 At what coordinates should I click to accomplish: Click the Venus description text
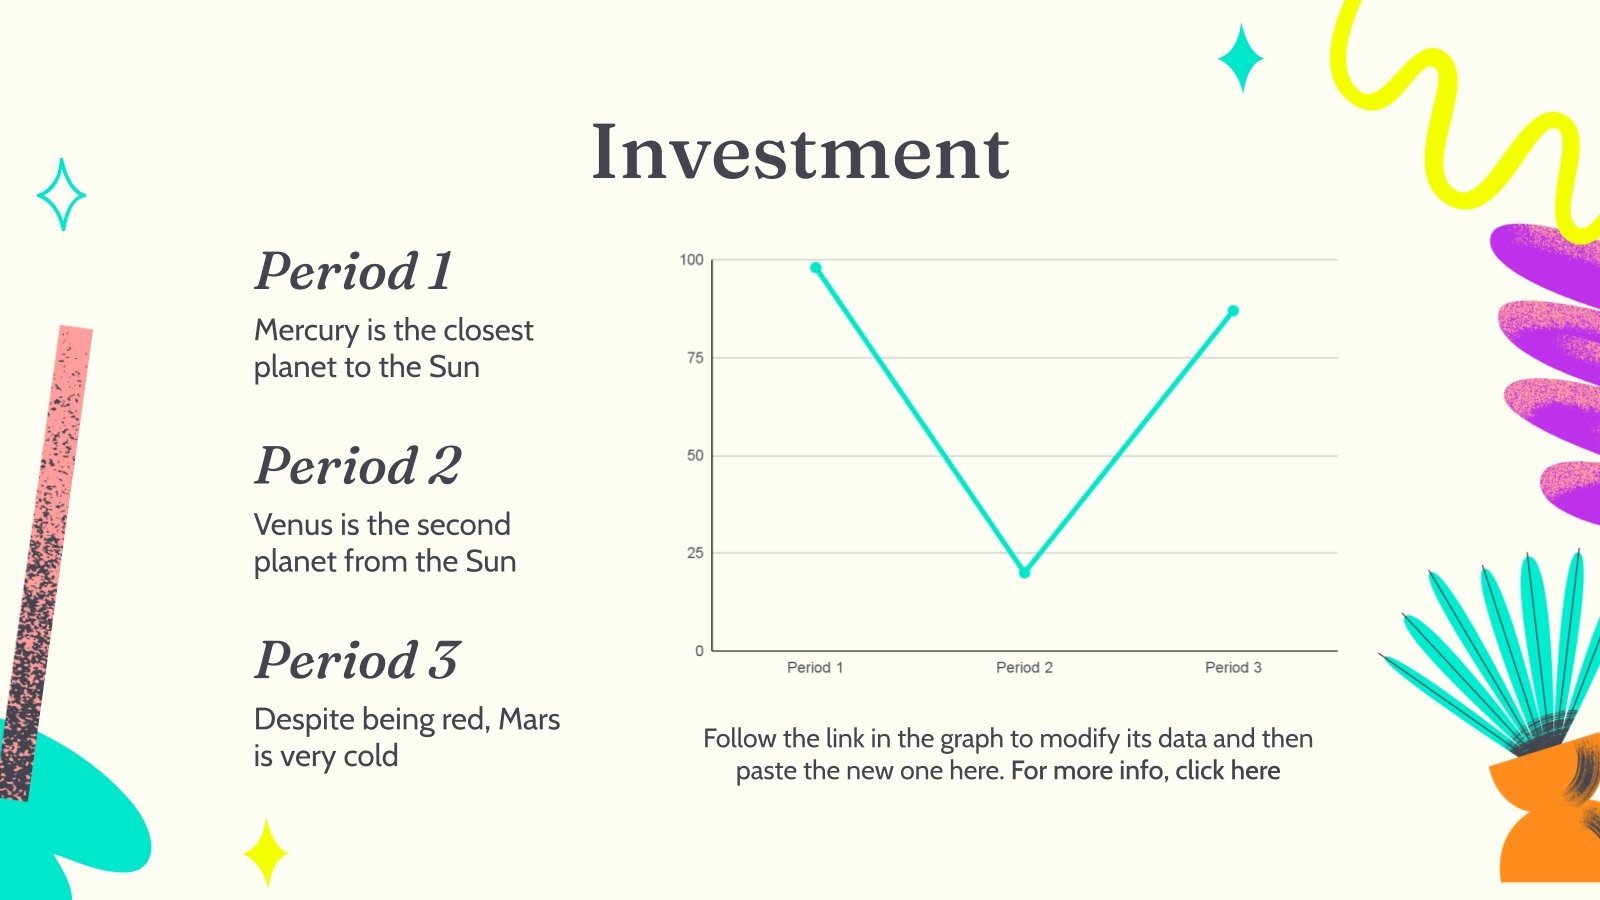pos(384,542)
